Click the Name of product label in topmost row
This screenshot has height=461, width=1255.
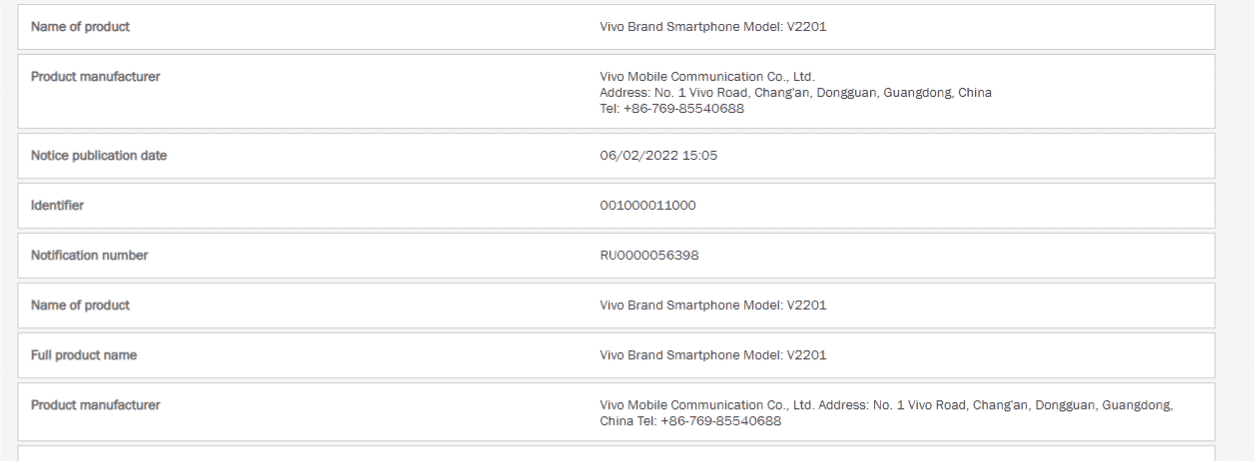(x=80, y=27)
